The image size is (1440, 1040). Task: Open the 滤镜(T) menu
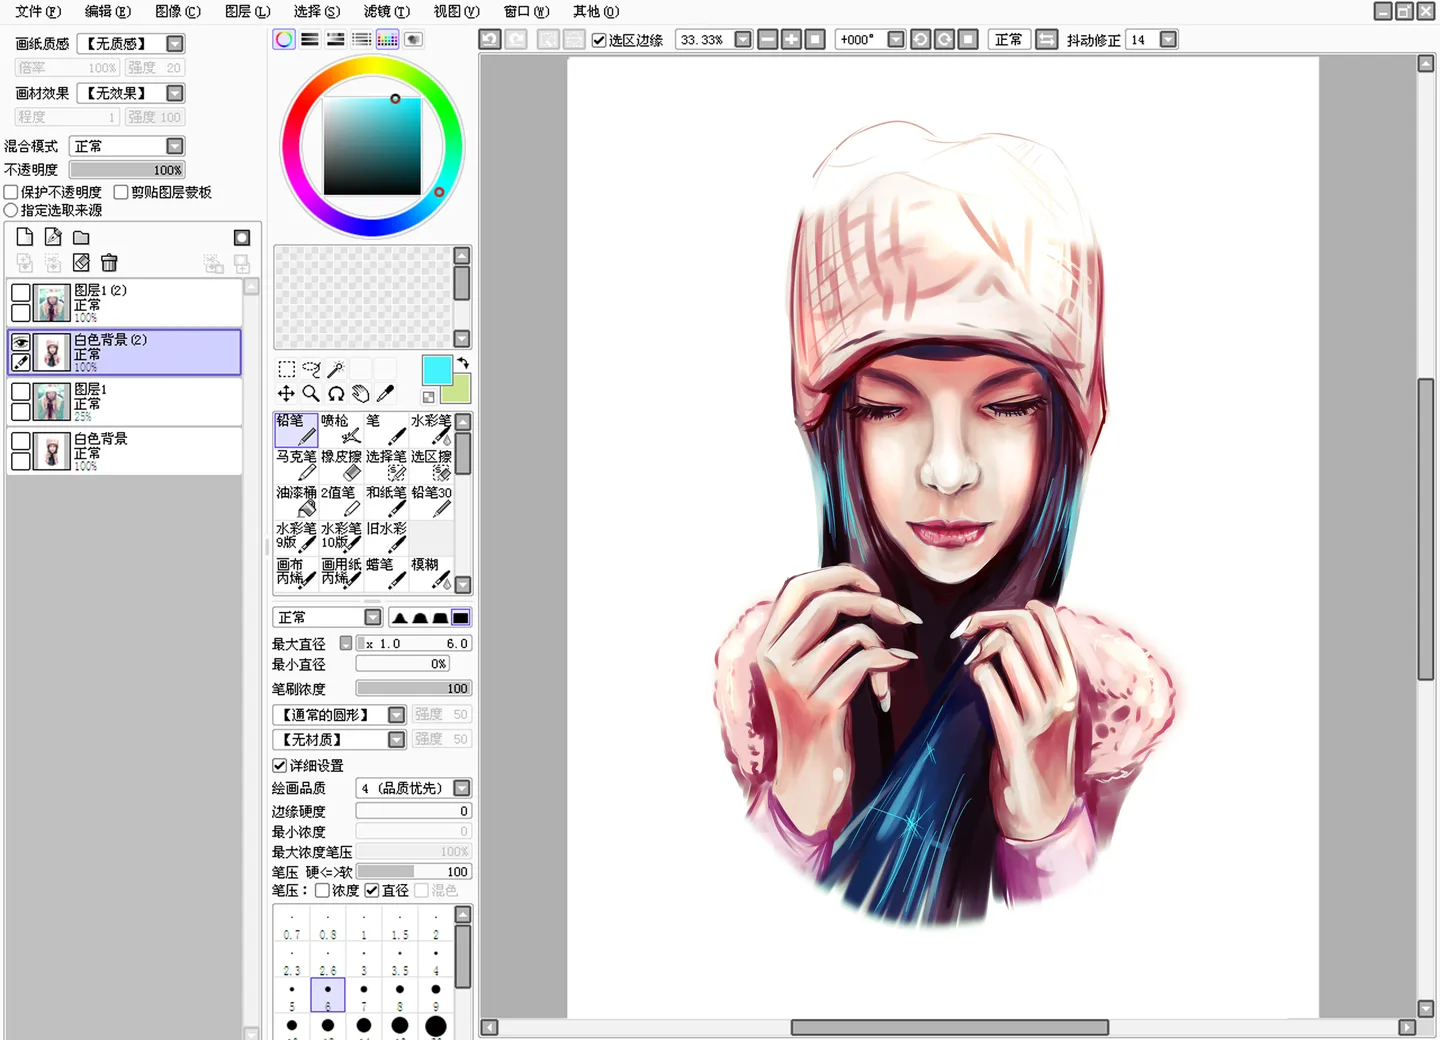[x=386, y=11]
